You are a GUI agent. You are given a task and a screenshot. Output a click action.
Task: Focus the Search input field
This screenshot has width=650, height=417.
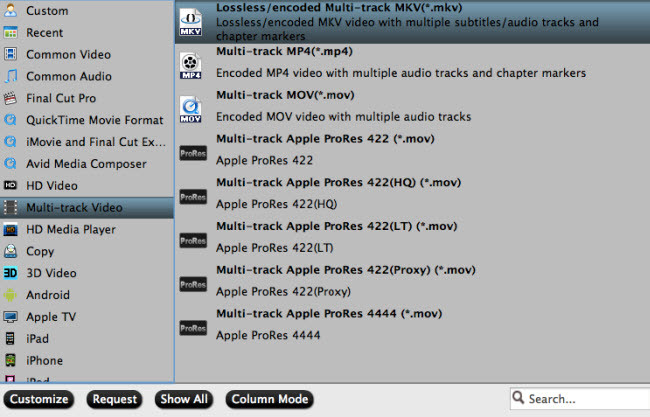[580, 399]
